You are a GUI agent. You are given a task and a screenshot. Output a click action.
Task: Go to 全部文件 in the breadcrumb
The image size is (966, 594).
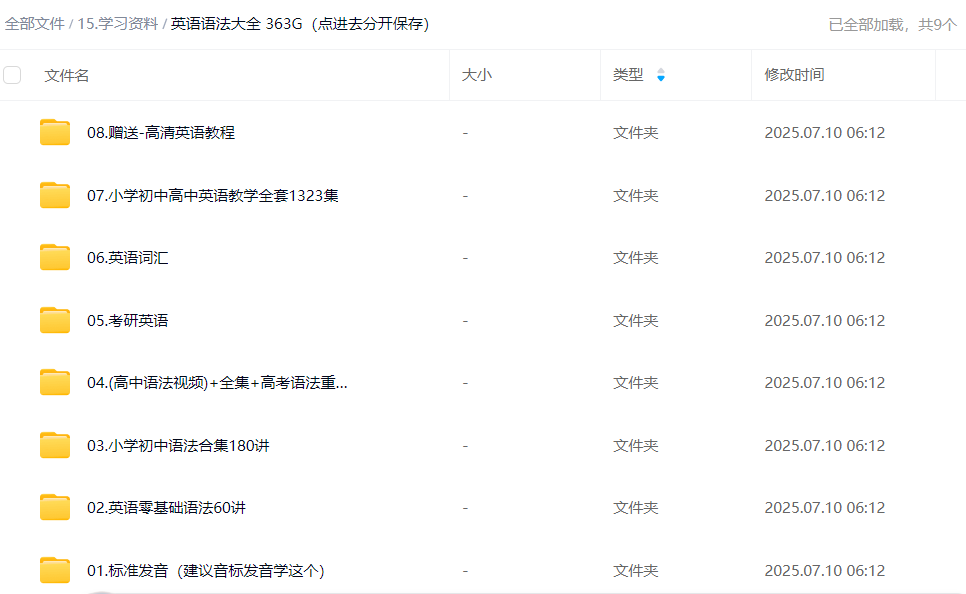pyautogui.click(x=35, y=24)
